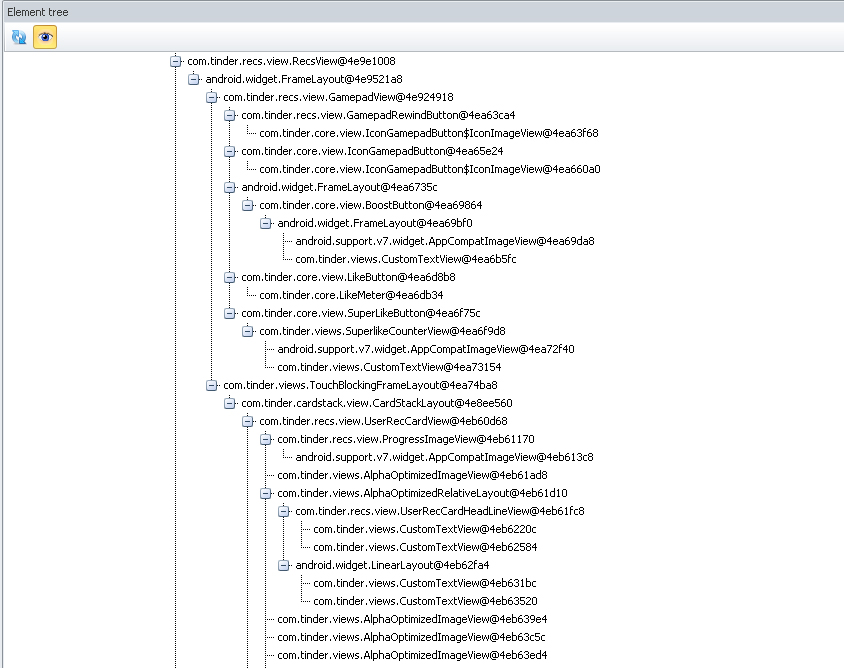Select the AppCompatImageView@4eb613c8 row
The width and height of the screenshot is (844, 668).
(x=445, y=457)
